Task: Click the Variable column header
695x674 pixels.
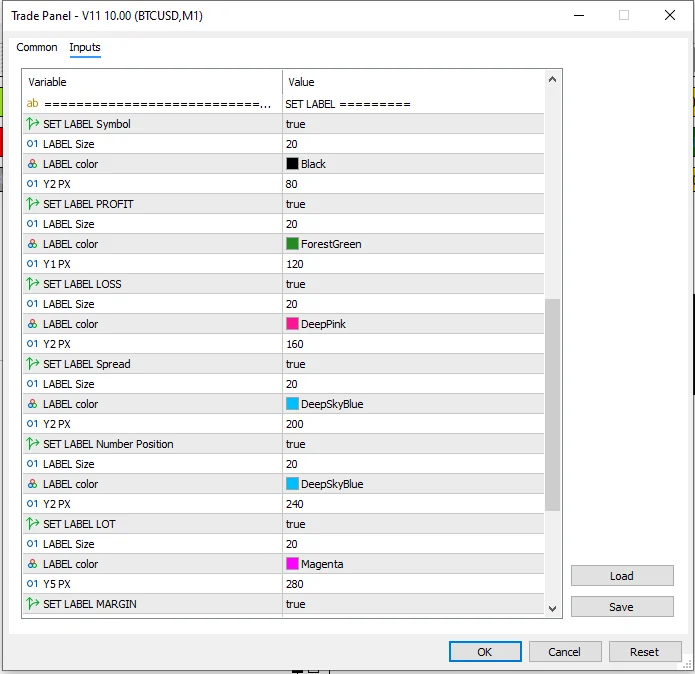Action: point(152,82)
